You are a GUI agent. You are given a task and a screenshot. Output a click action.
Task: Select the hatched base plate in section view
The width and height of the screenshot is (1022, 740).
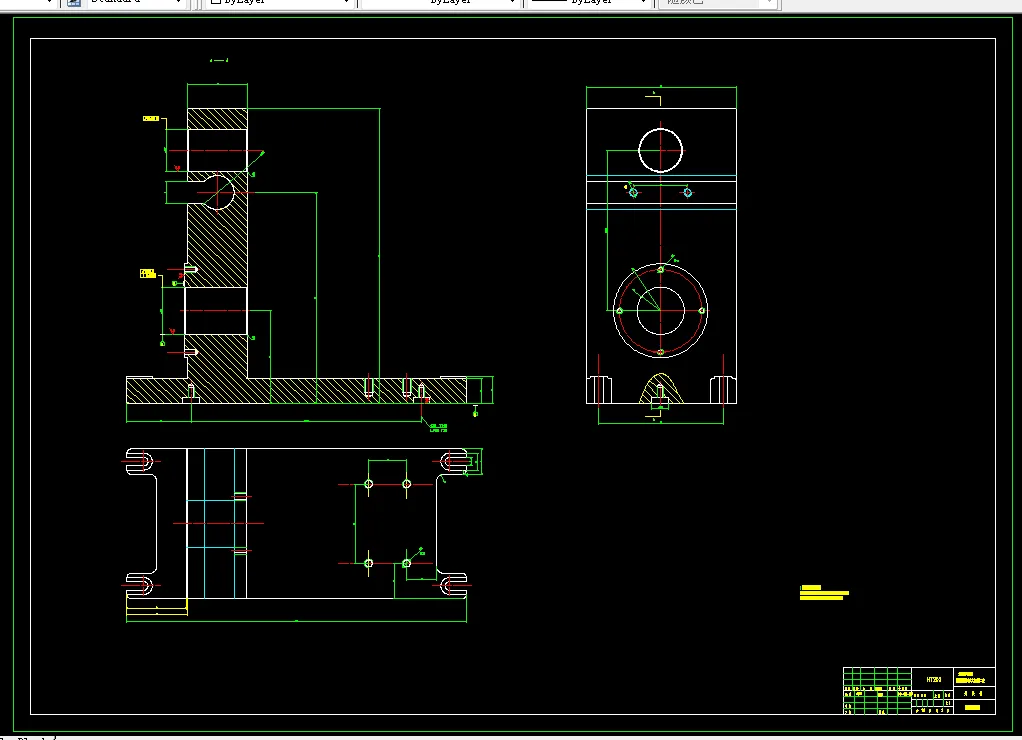[x=297, y=391]
